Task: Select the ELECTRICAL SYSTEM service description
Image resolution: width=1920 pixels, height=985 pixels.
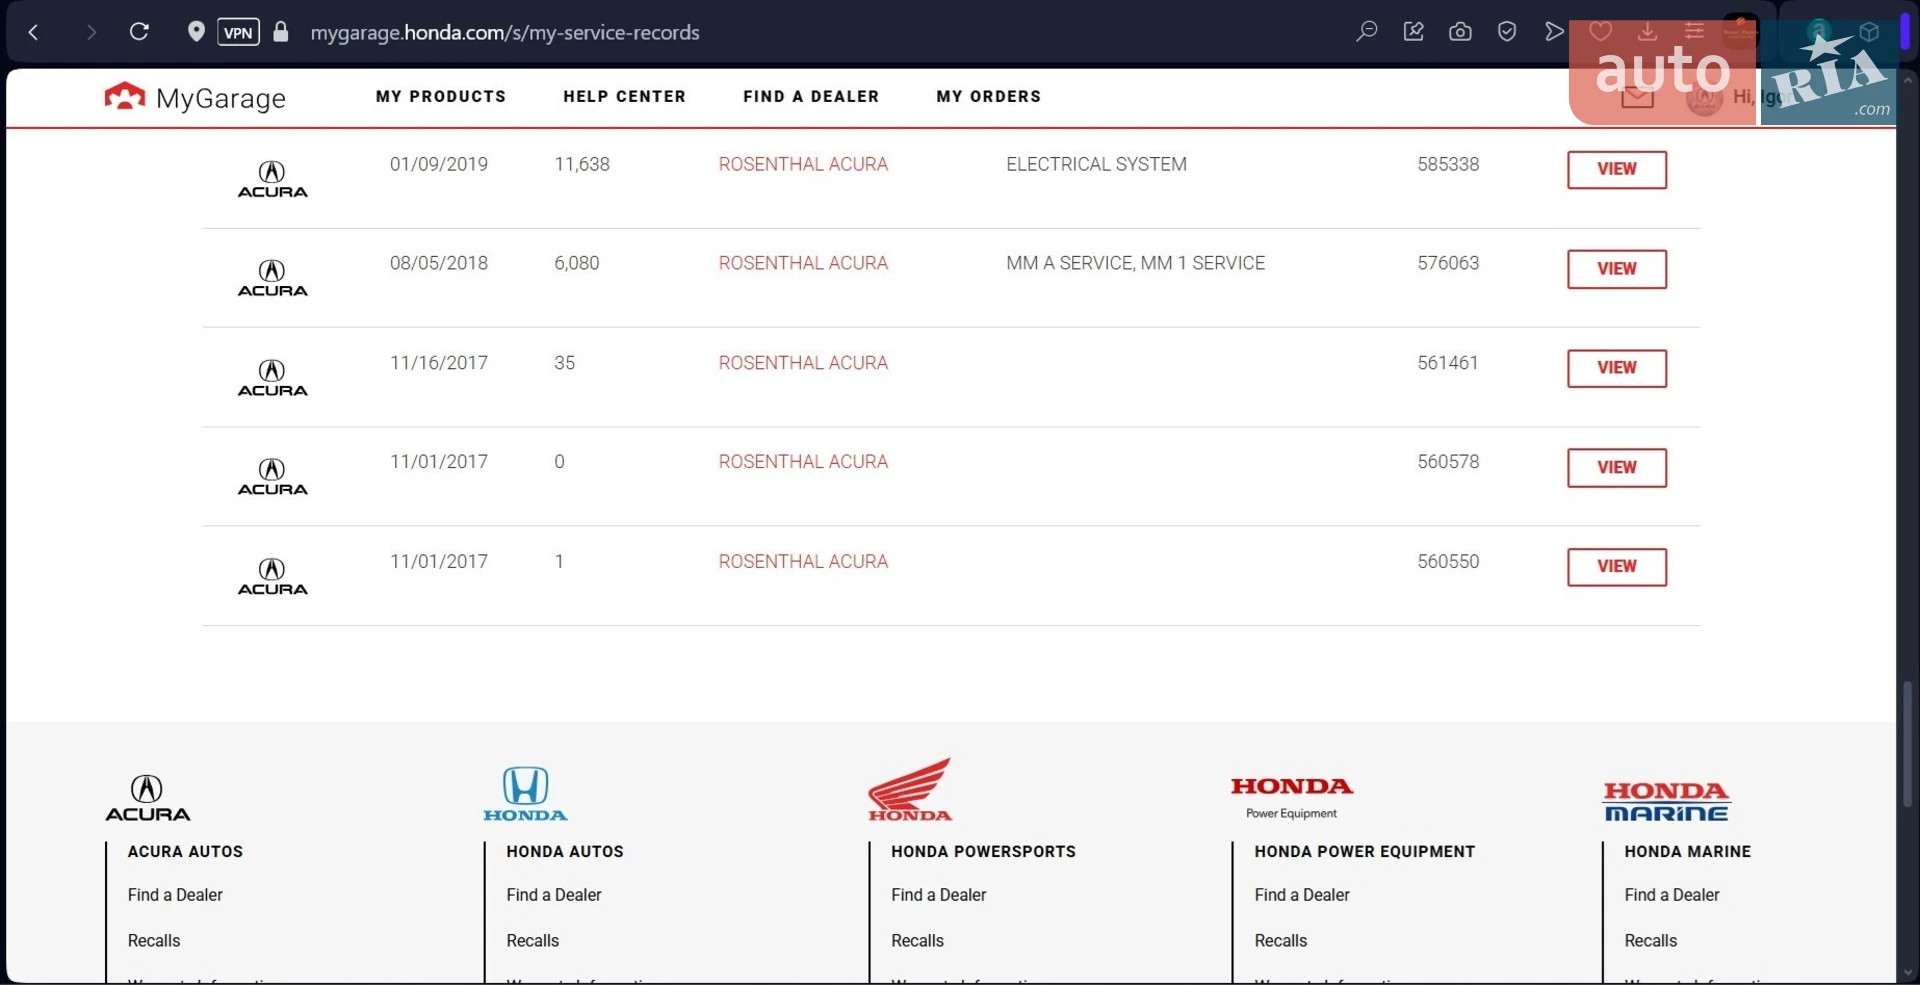Action: [x=1096, y=164]
